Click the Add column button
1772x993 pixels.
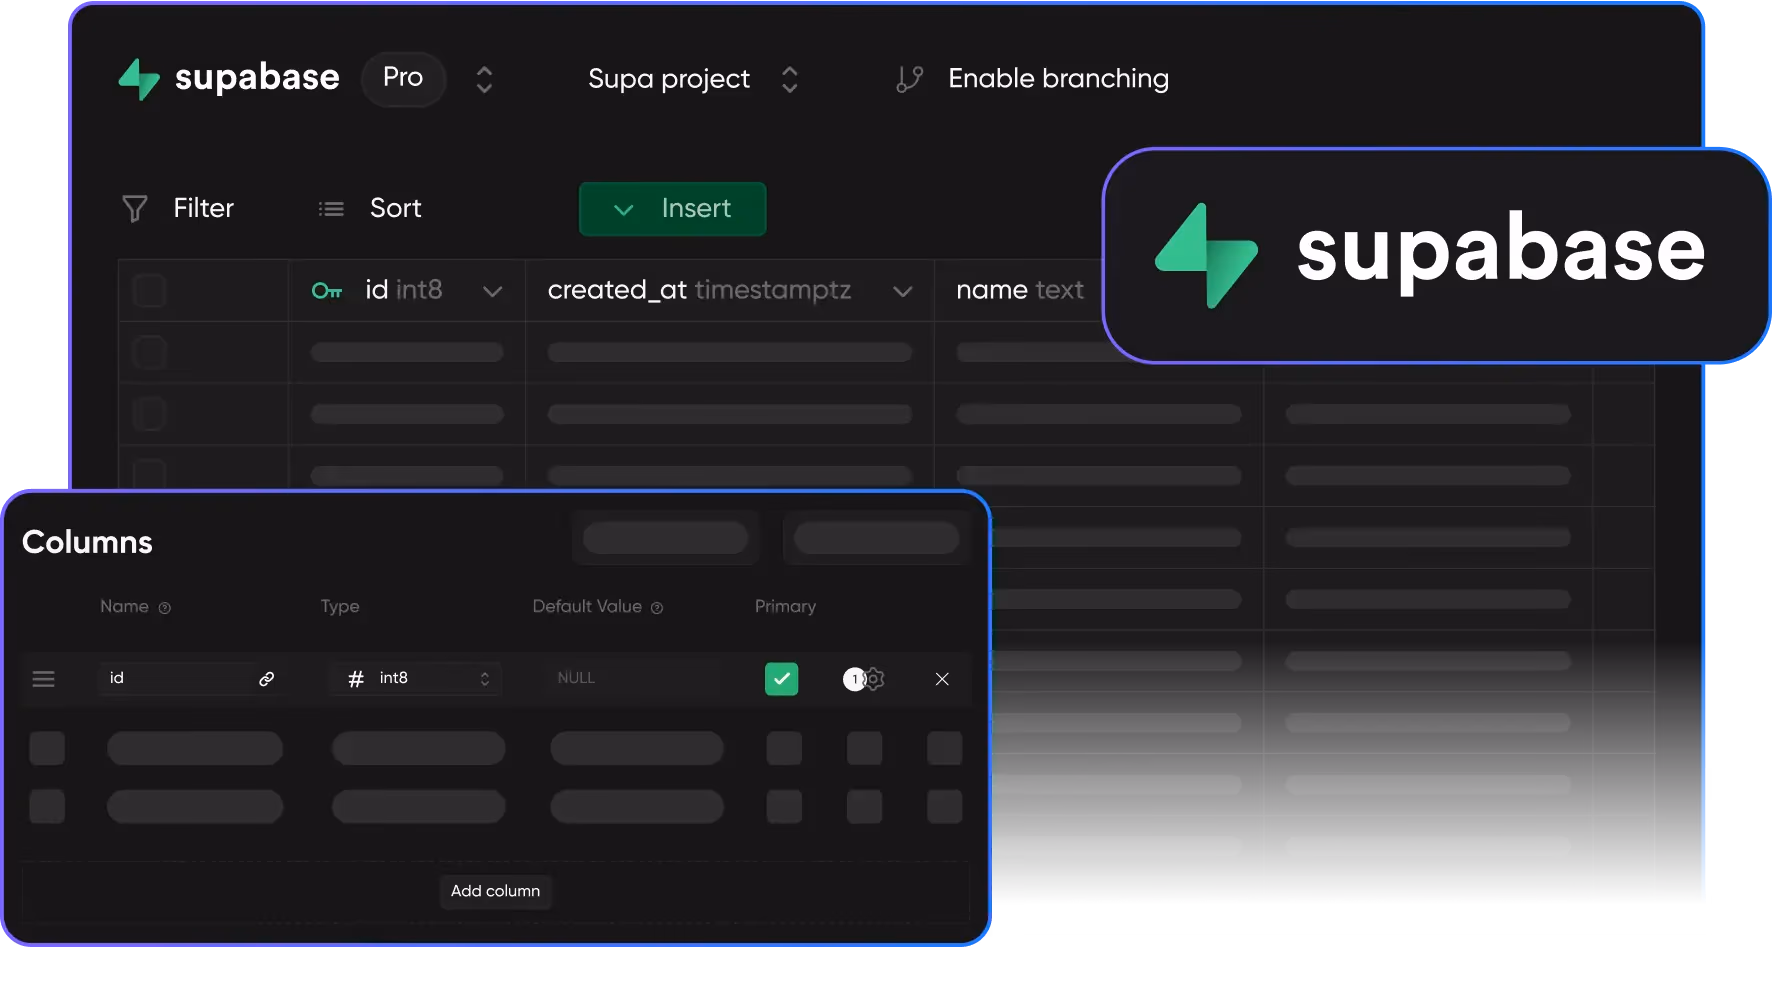[495, 891]
